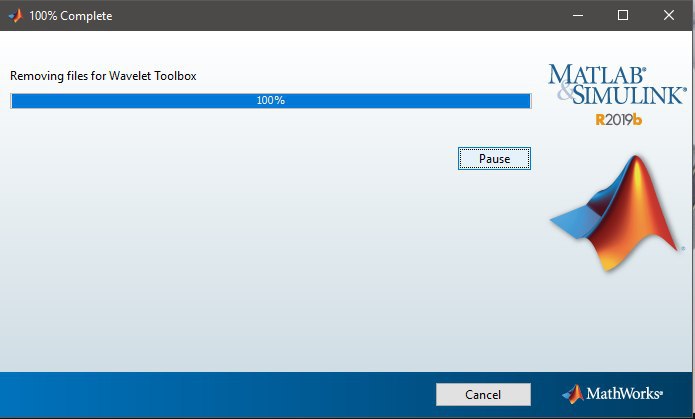Click the 100% progress bar
695x419 pixels.
click(x=271, y=101)
